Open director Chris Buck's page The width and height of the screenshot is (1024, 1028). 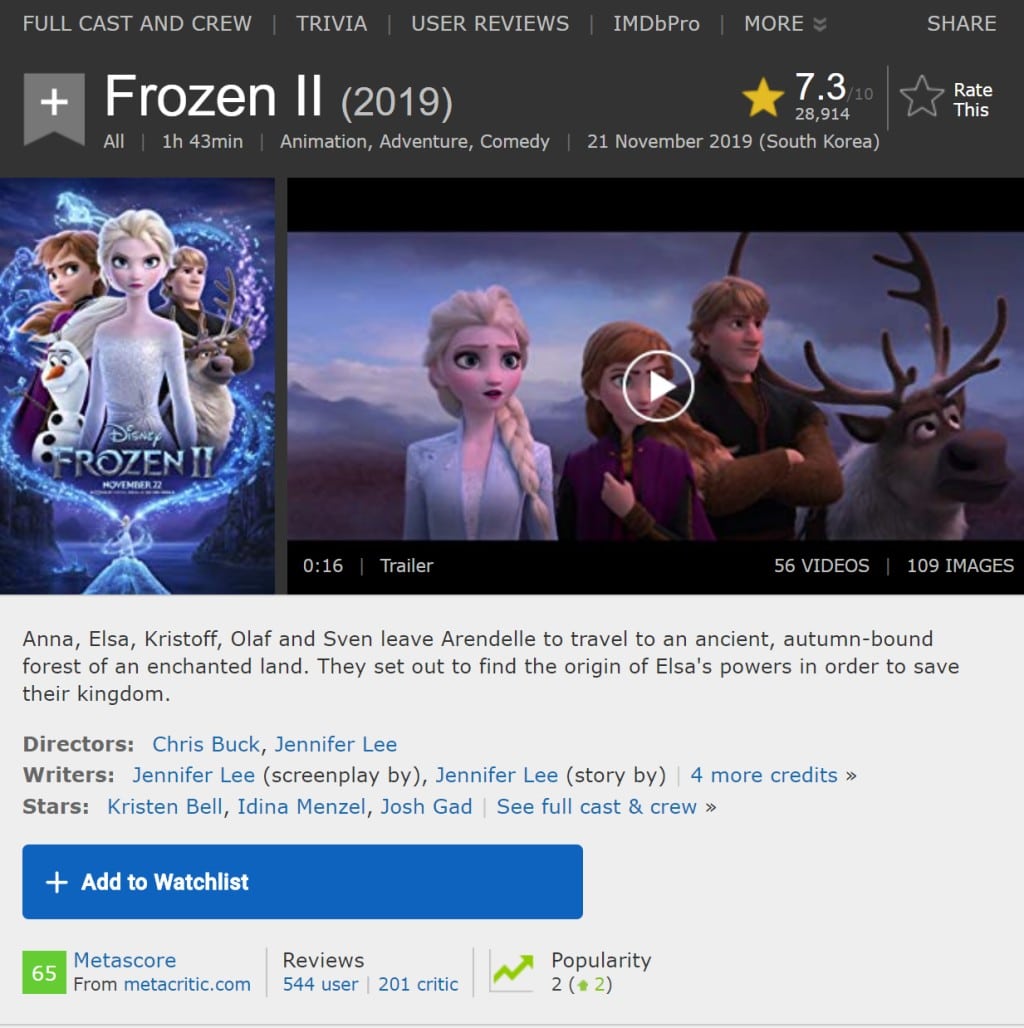coord(206,744)
